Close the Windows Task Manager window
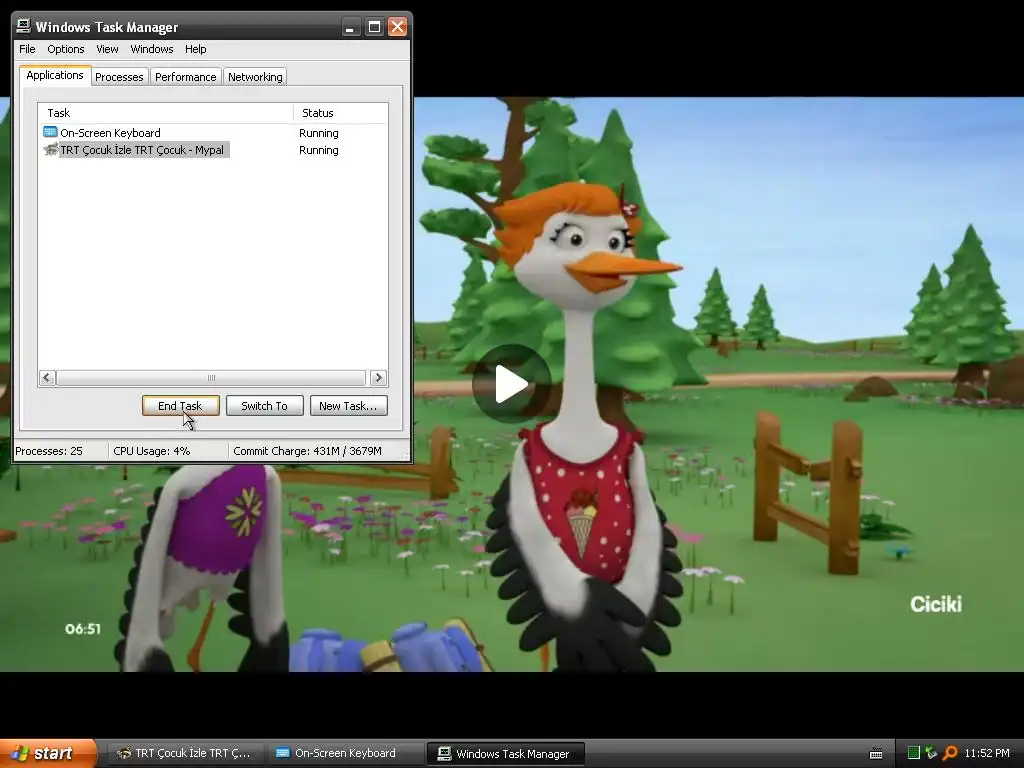This screenshot has height=768, width=1024. click(x=397, y=27)
